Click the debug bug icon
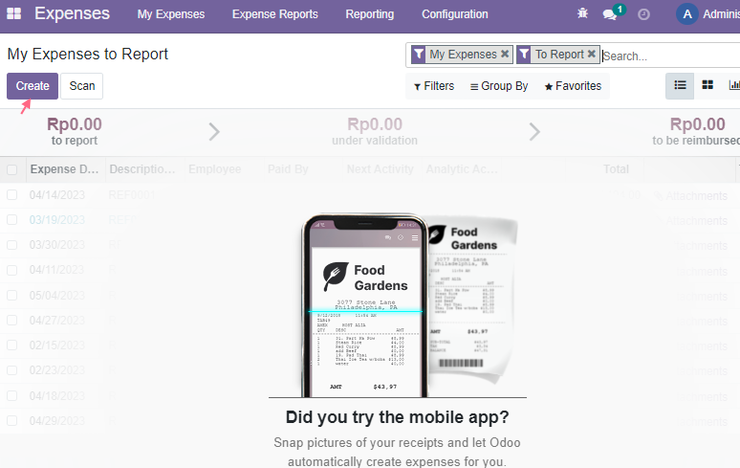The width and height of the screenshot is (740, 468). (582, 13)
